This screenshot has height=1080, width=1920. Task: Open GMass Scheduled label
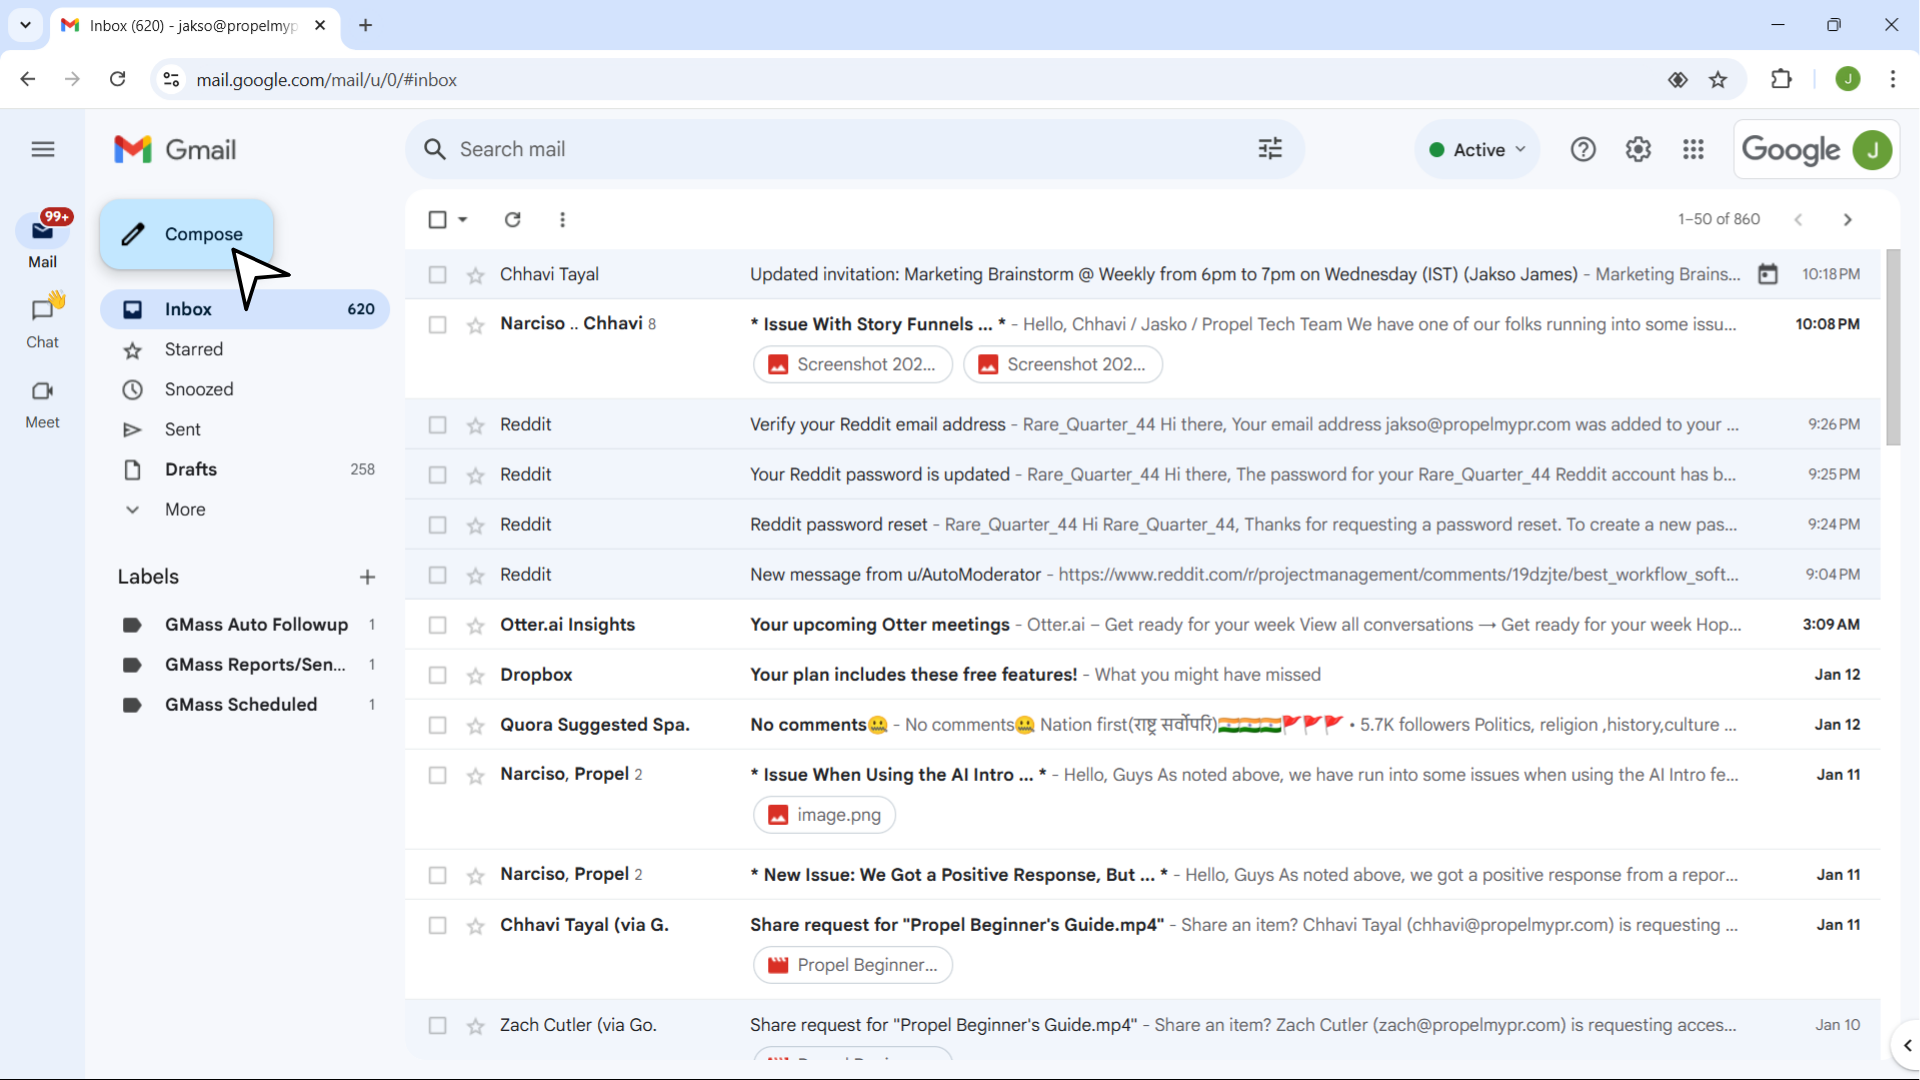(245, 704)
